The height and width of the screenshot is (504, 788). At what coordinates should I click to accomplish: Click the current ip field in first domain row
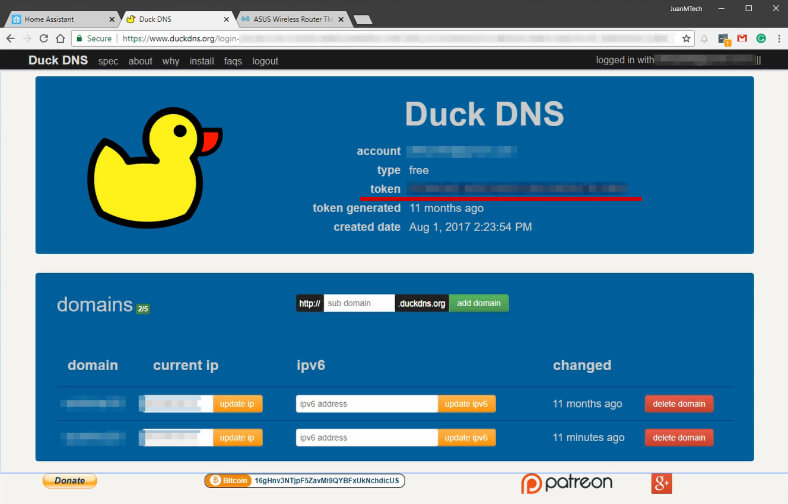[x=176, y=404]
